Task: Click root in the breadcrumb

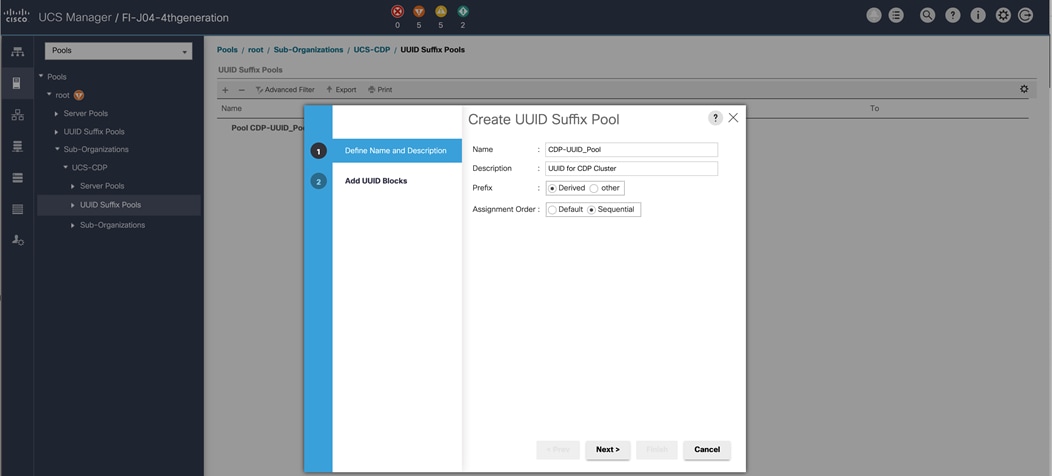Action: click(x=256, y=50)
